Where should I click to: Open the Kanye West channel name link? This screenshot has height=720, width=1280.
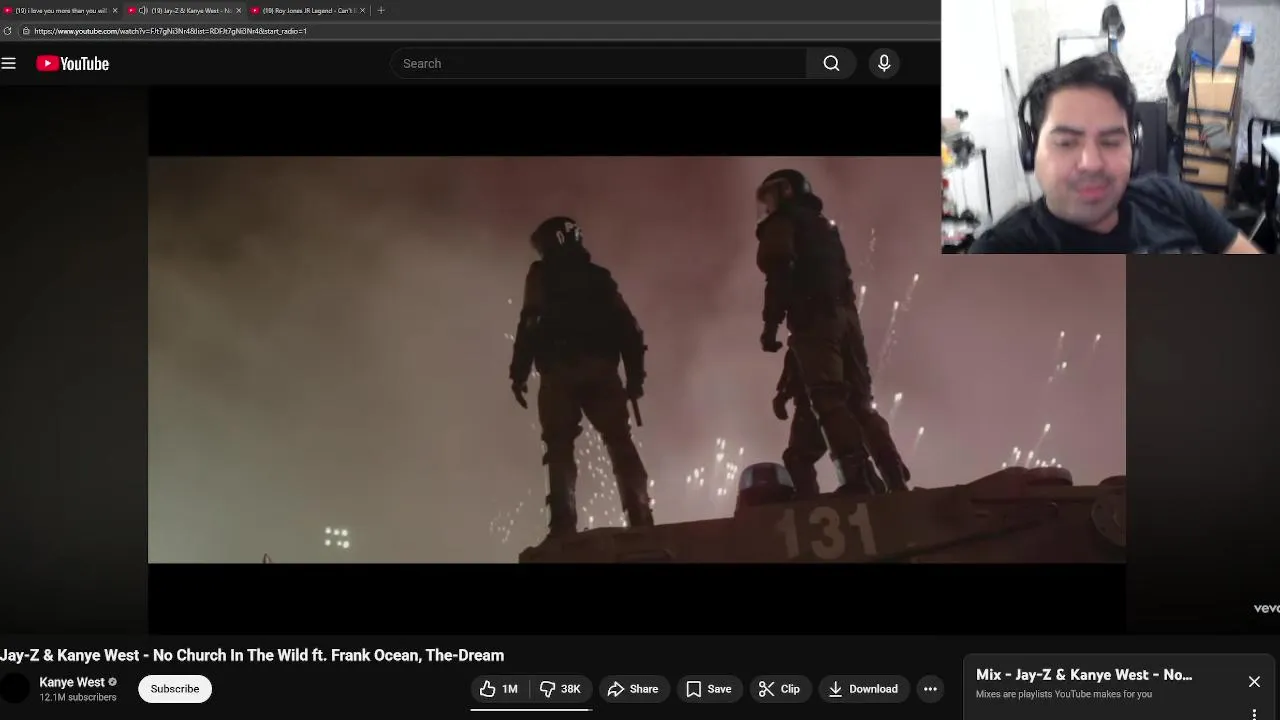[x=72, y=682]
